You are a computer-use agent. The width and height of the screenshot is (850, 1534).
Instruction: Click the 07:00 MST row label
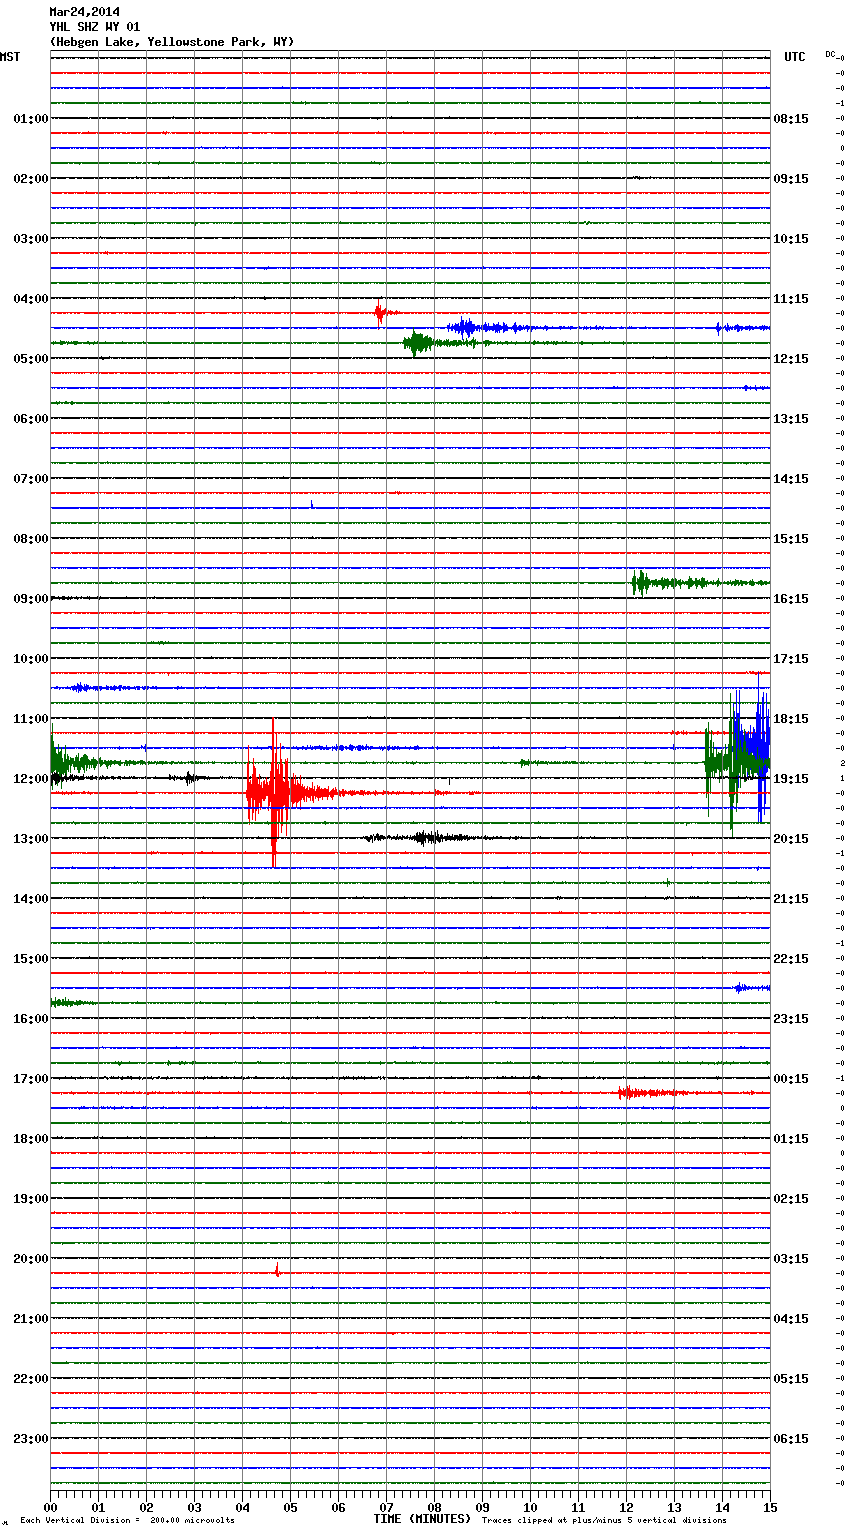pyautogui.click(x=31, y=479)
